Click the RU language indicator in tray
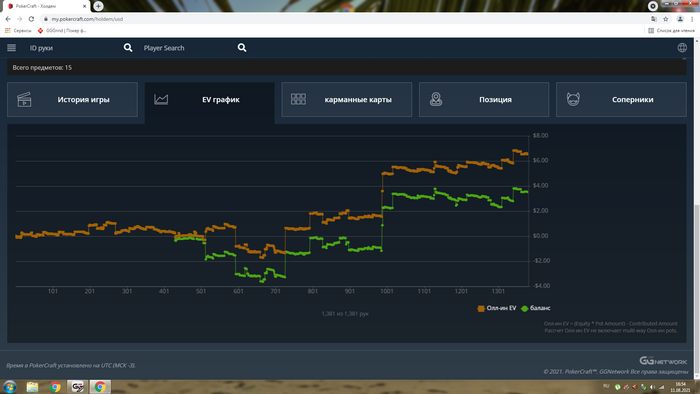Viewport: 700px width, 394px height. coord(606,386)
